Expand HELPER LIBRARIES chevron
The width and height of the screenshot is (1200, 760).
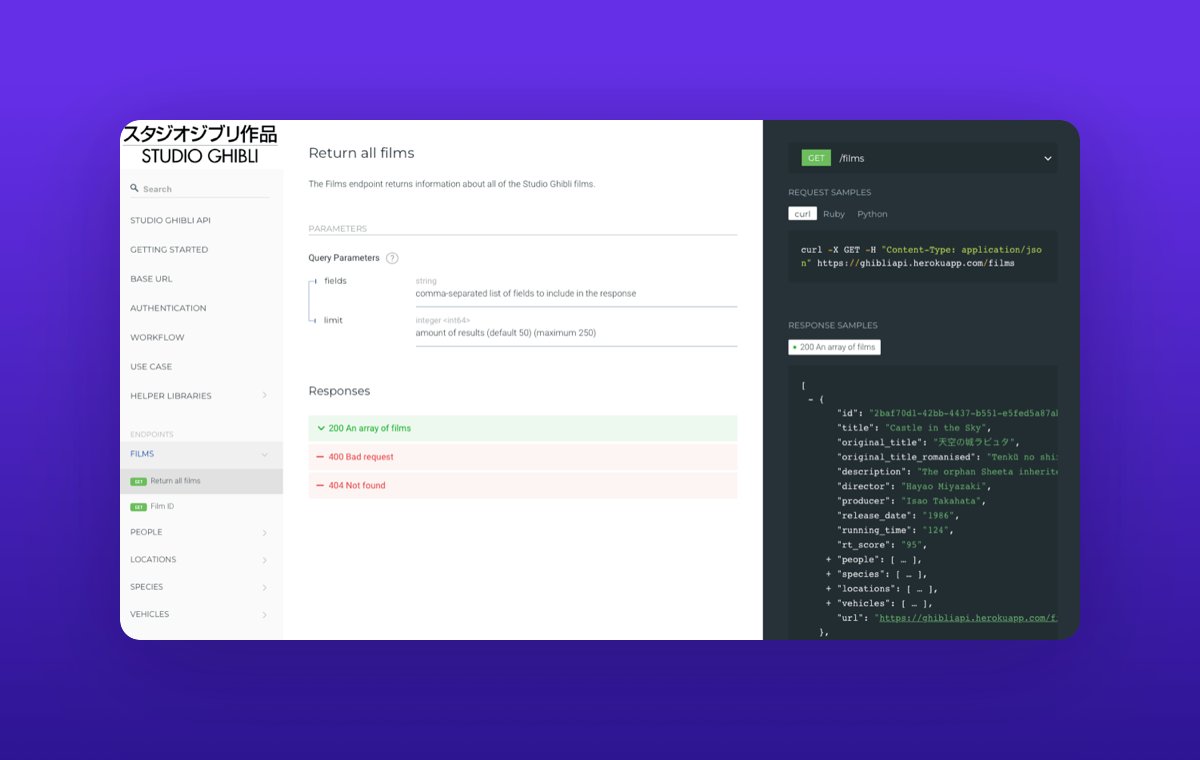click(x=264, y=396)
